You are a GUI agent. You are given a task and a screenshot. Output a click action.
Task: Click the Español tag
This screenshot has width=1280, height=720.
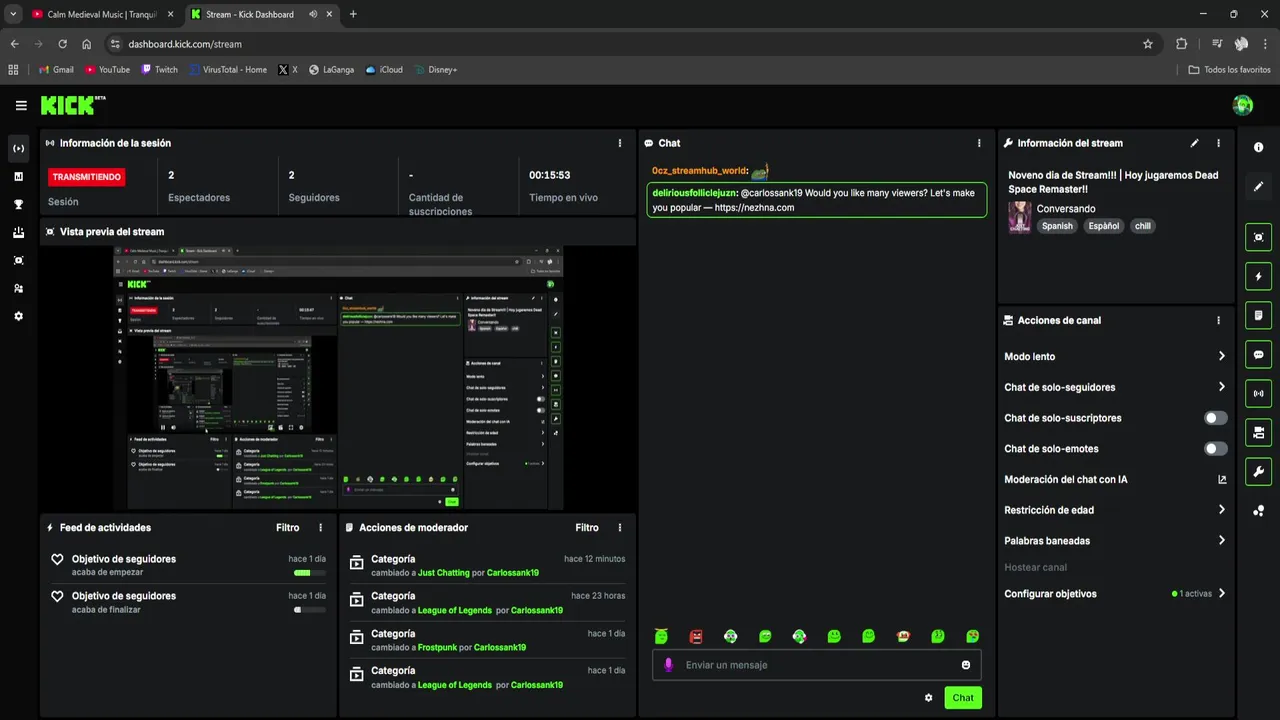pyautogui.click(x=1104, y=226)
